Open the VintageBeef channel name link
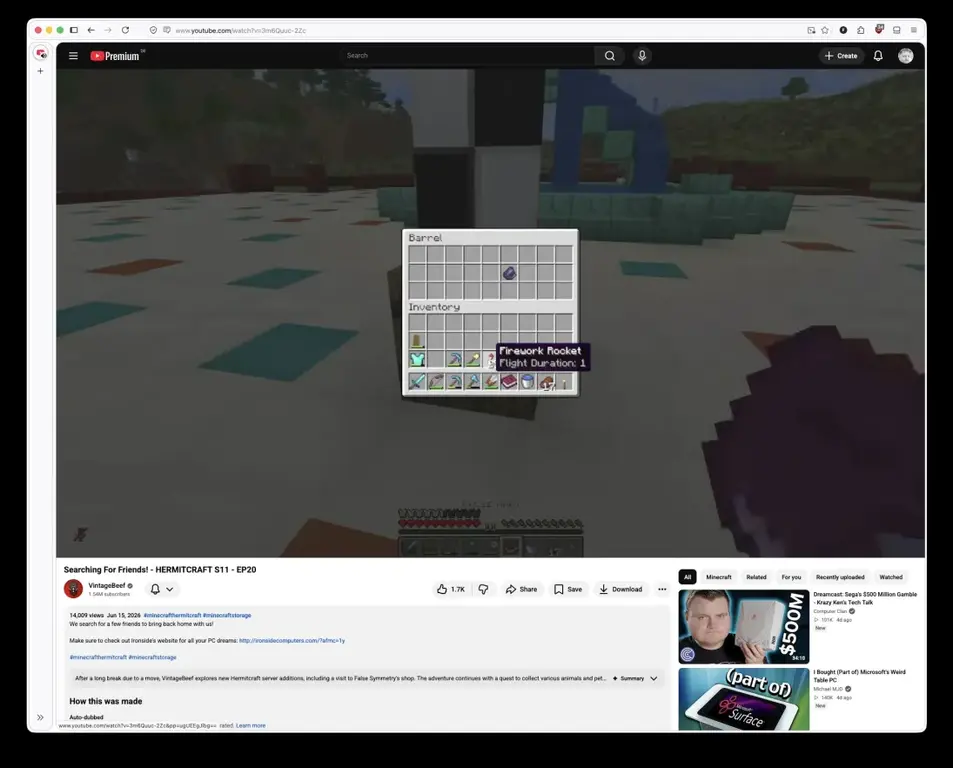Viewport: 953px width, 768px height. pos(106,586)
